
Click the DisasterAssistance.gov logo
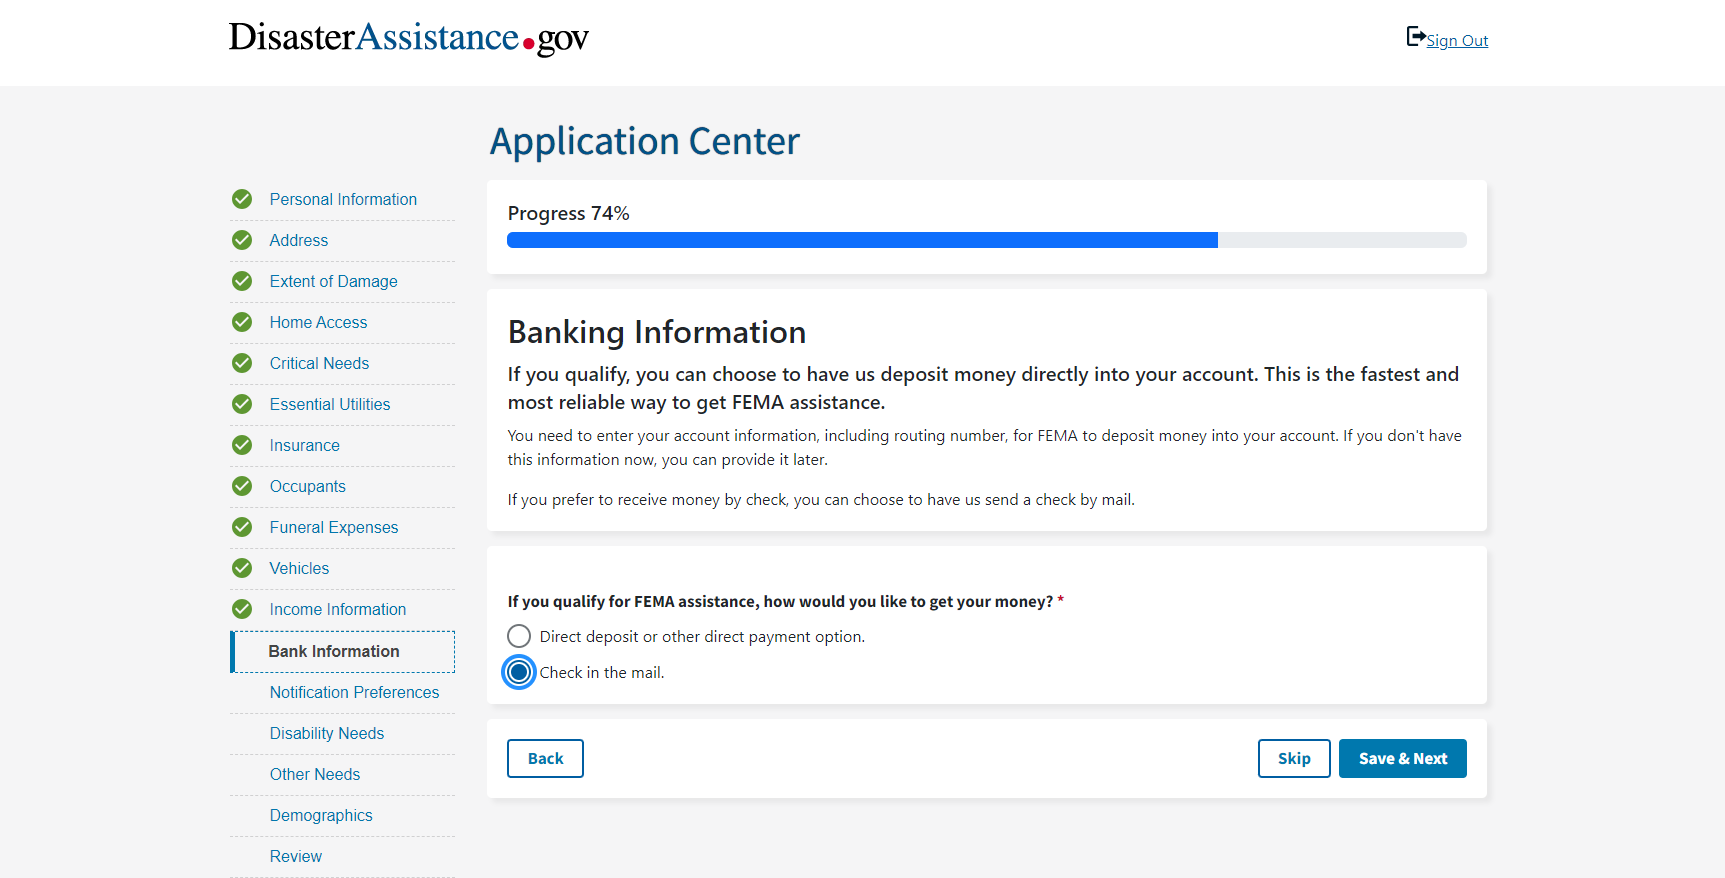coord(408,38)
